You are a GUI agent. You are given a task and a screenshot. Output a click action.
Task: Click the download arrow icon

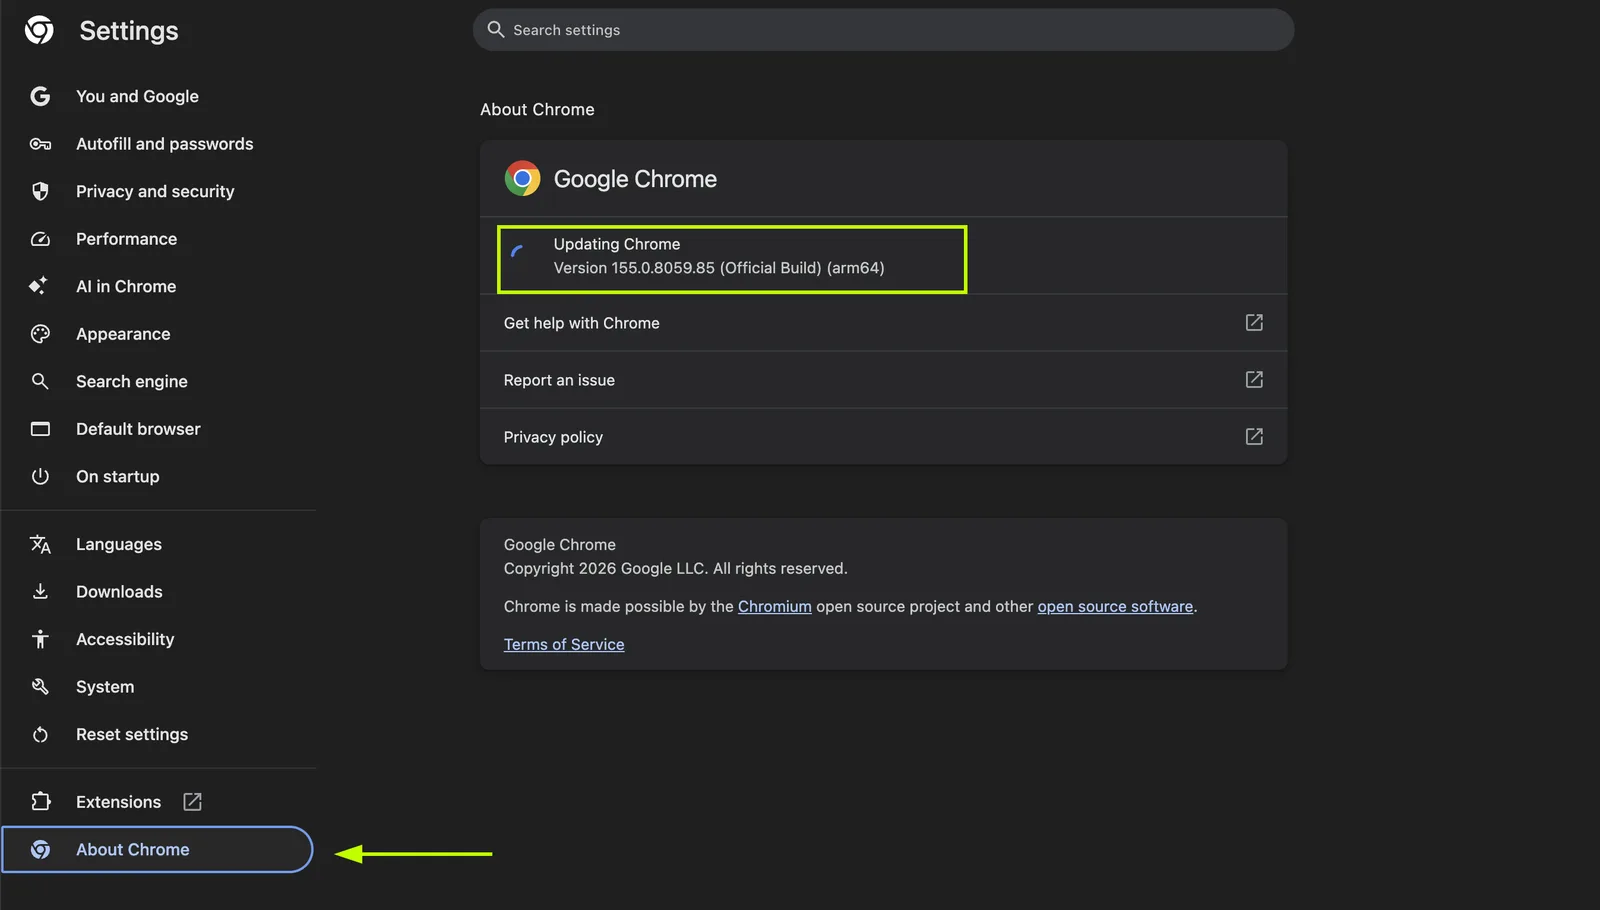click(x=40, y=591)
